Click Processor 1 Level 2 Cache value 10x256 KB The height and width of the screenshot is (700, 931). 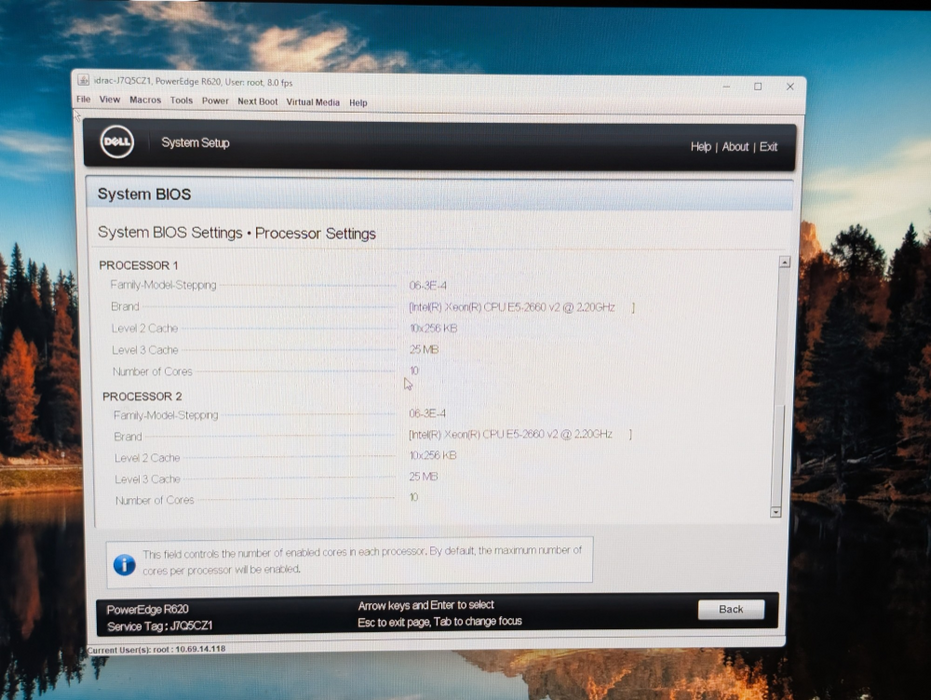[x=433, y=328]
